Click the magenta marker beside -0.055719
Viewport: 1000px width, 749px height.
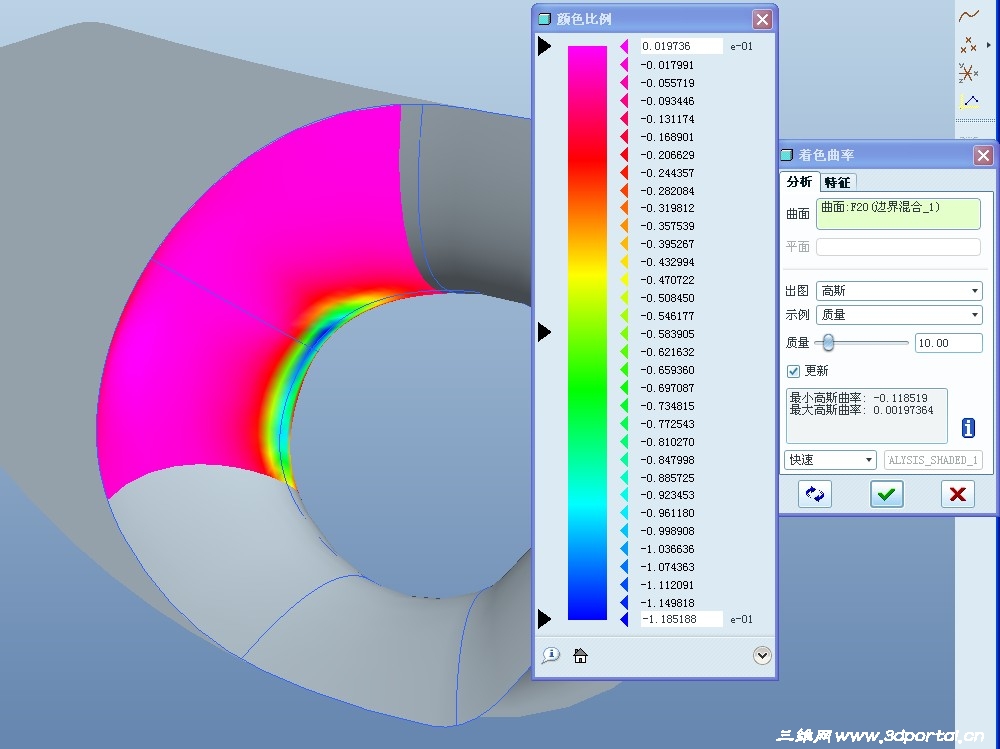[x=624, y=83]
